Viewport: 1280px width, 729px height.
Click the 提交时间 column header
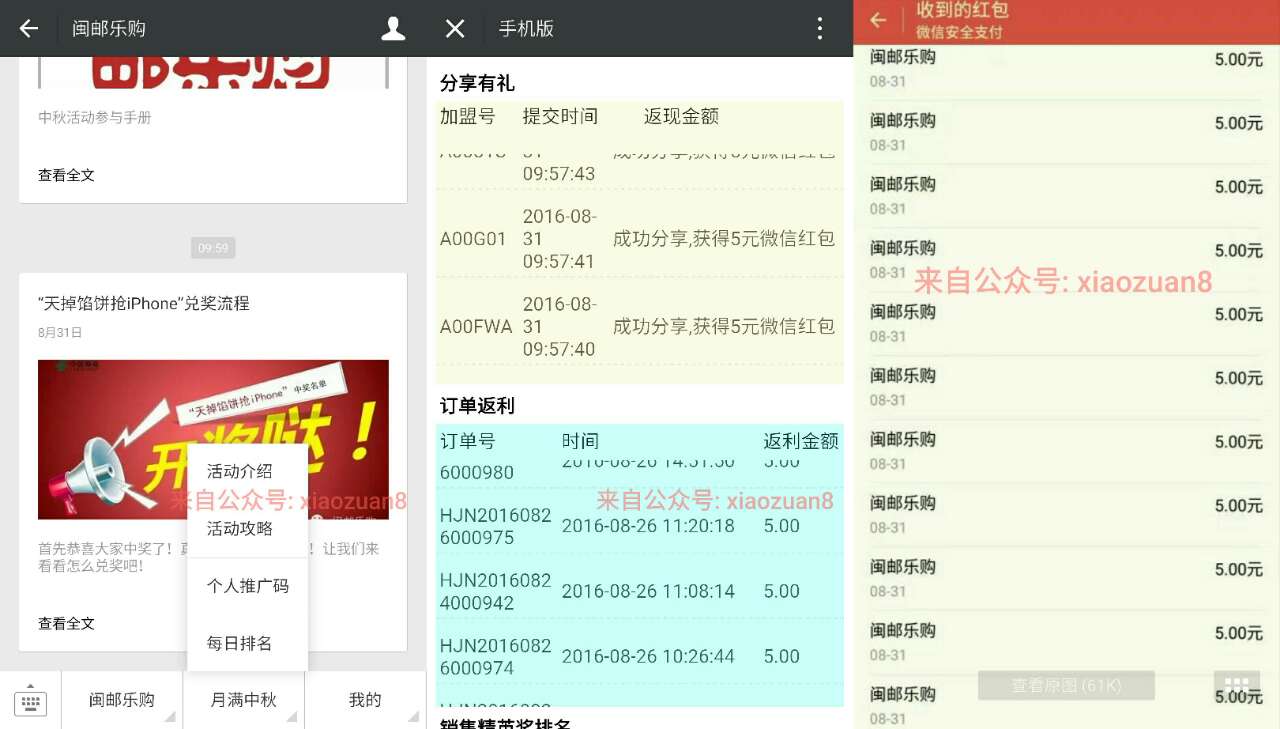click(560, 116)
